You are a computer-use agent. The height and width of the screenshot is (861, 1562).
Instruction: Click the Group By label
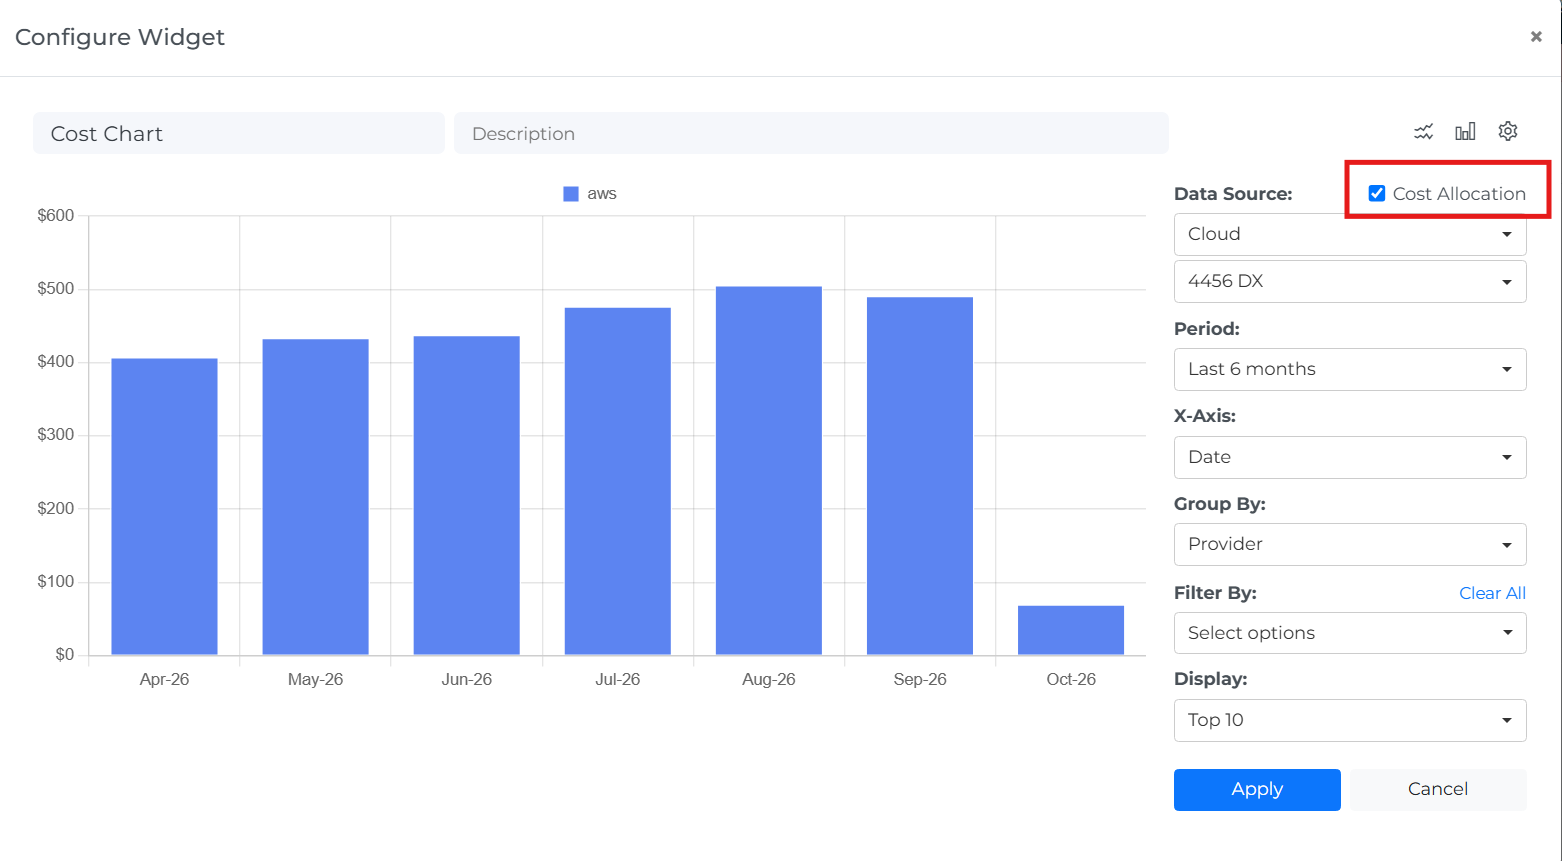[1220, 504]
